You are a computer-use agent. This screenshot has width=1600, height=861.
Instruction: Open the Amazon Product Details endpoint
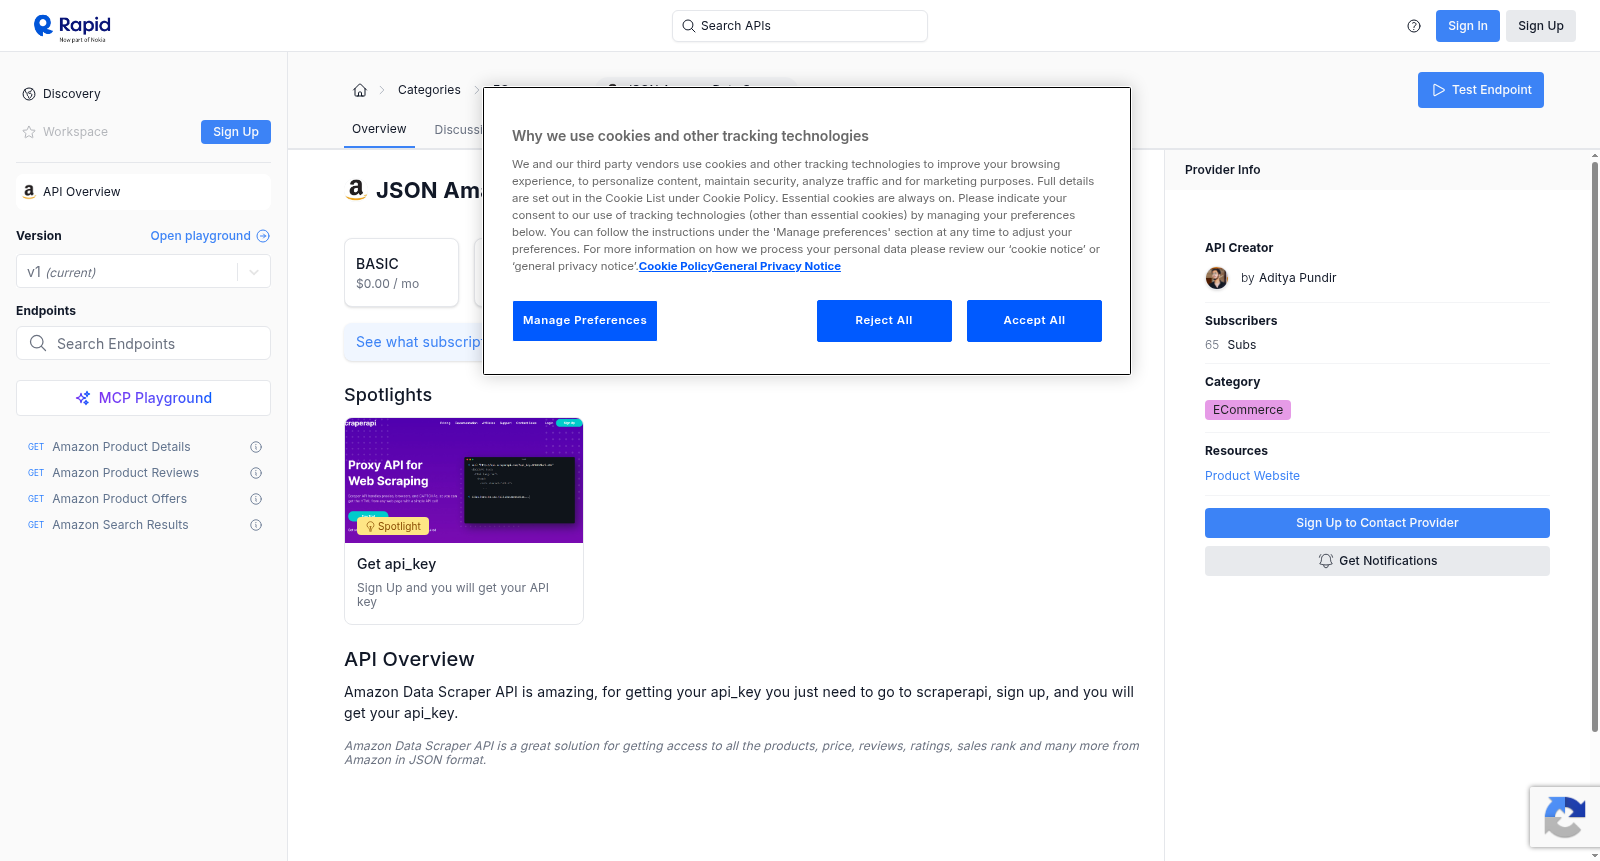coord(121,447)
